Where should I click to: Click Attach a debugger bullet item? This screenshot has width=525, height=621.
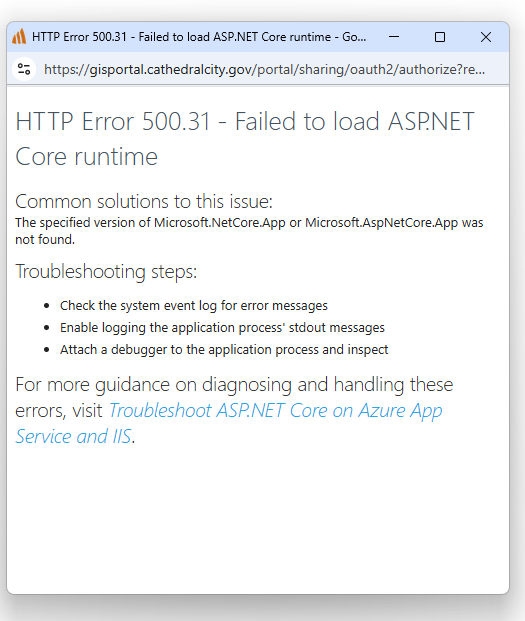tap(224, 350)
